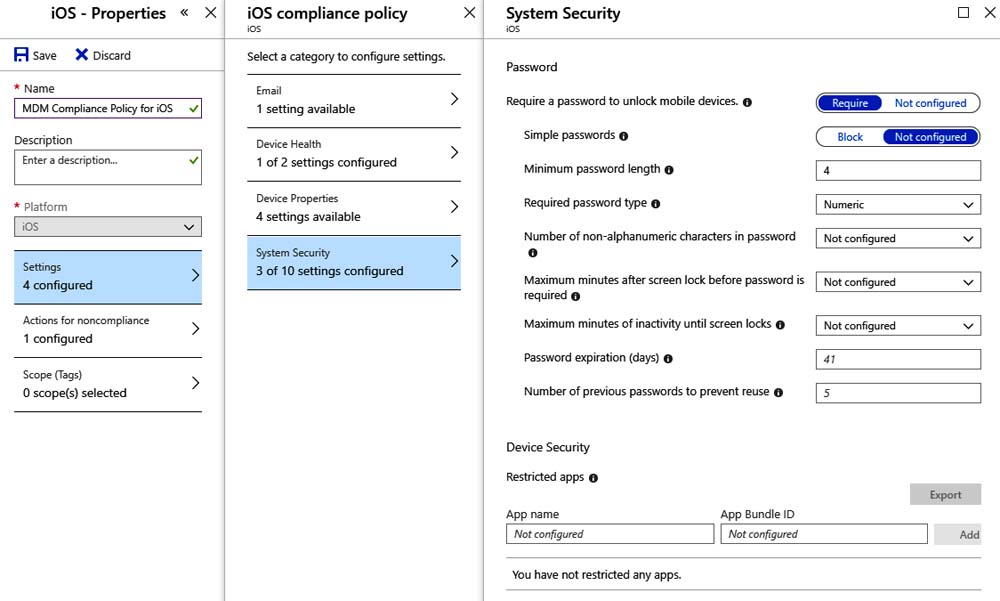This screenshot has height=601, width=1000.
Task: Show info tooltip for Minimum password length
Action: [x=669, y=170]
